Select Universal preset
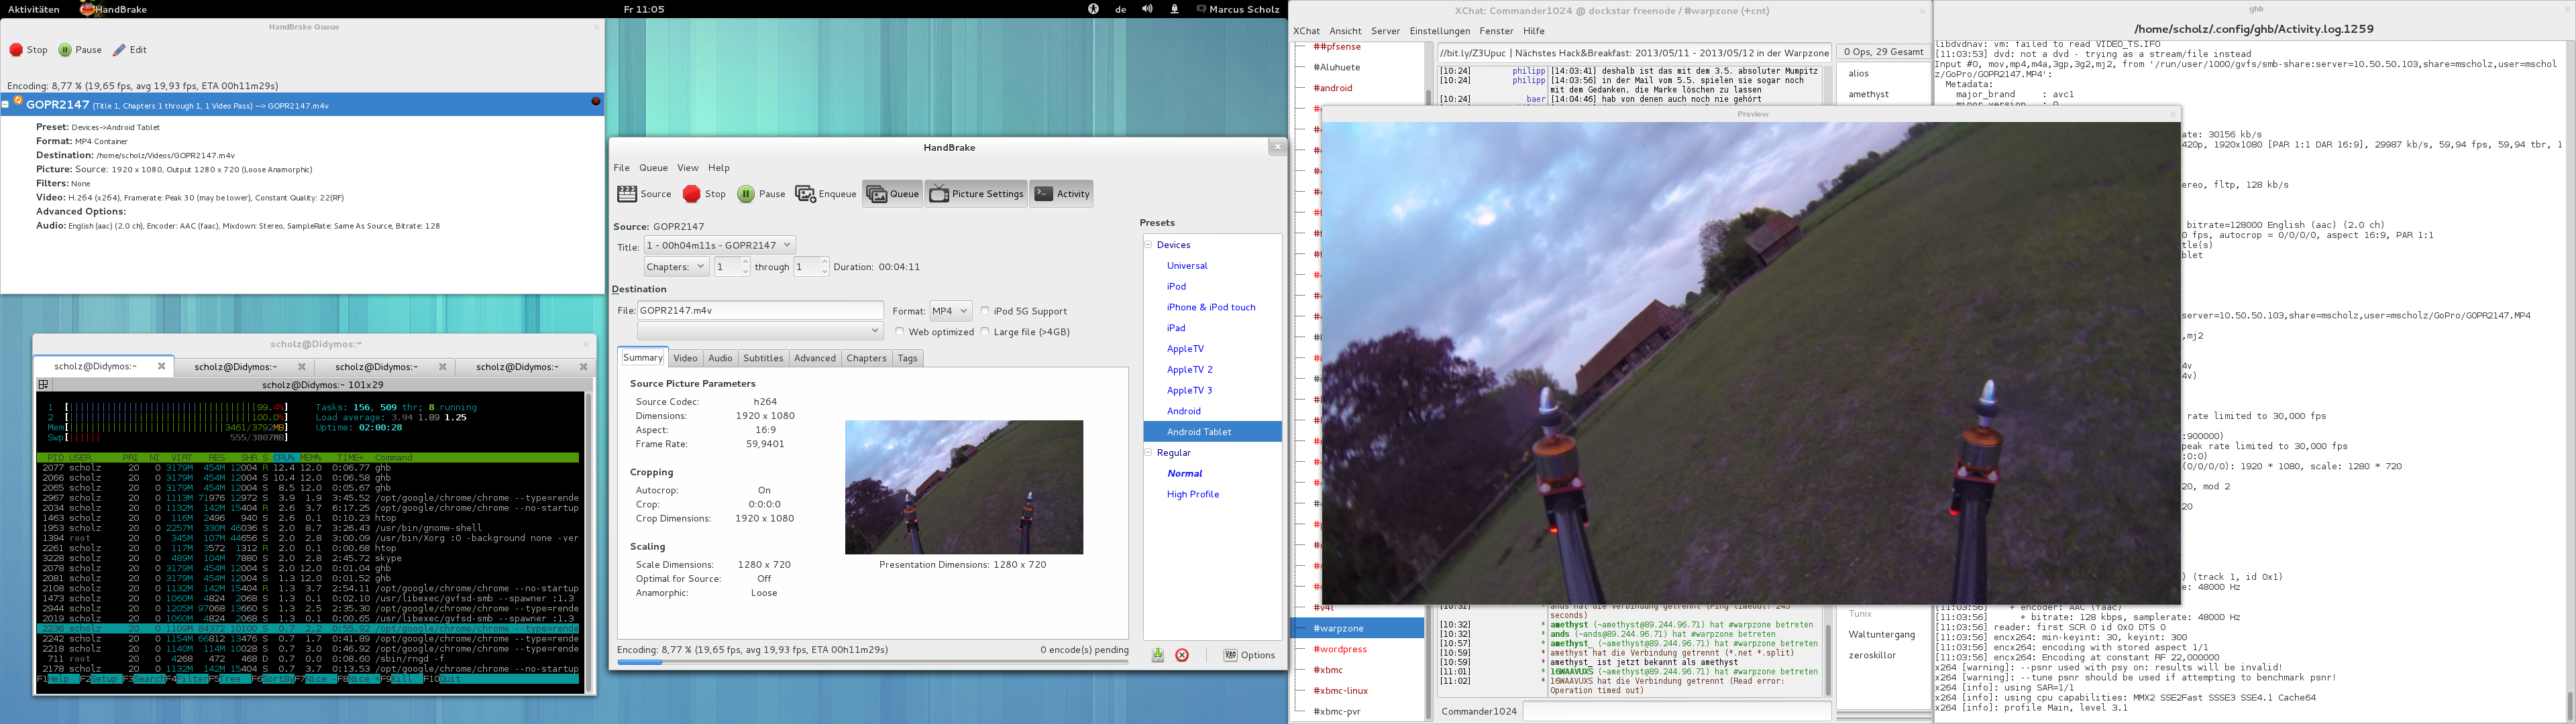Screen dimensions: 2576x724 [1187, 266]
